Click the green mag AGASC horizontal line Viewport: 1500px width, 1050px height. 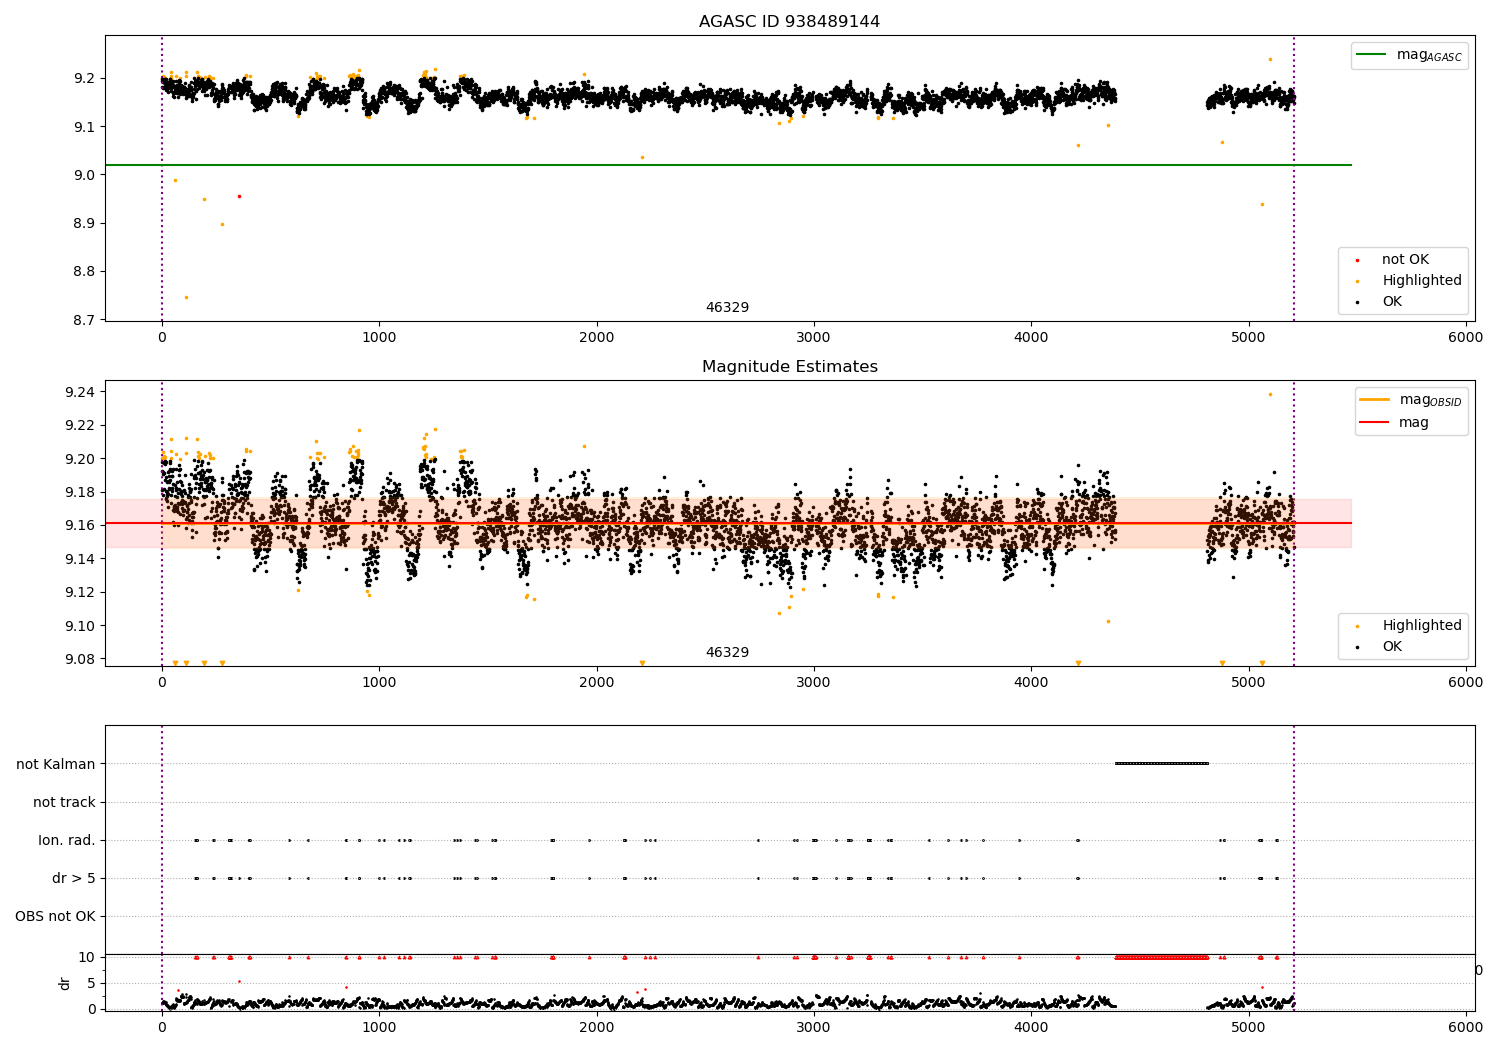728,165
